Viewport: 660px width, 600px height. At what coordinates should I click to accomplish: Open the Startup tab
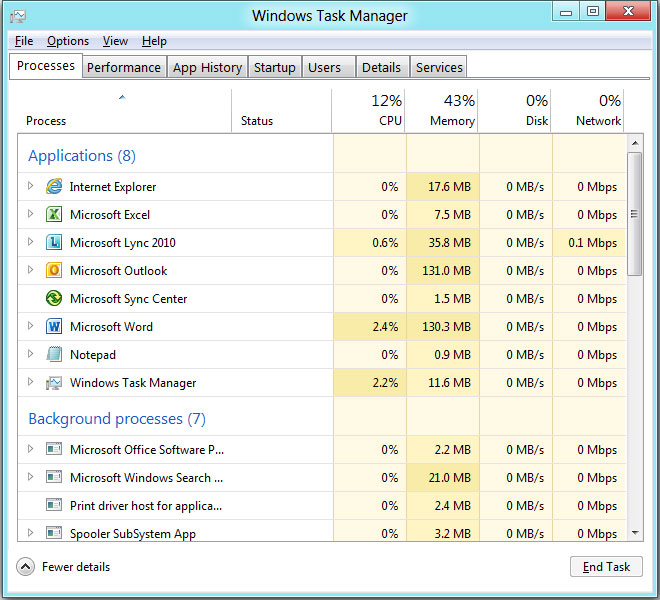click(x=274, y=67)
